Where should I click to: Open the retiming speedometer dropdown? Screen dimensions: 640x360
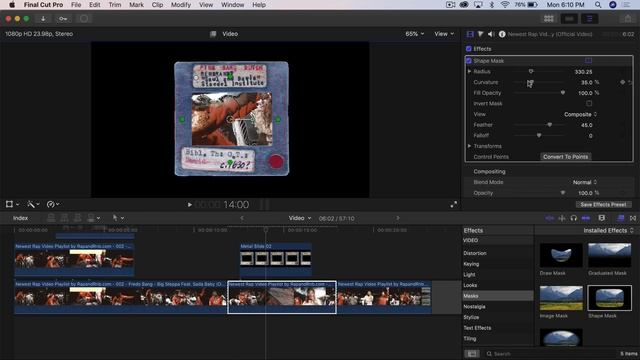pos(53,204)
